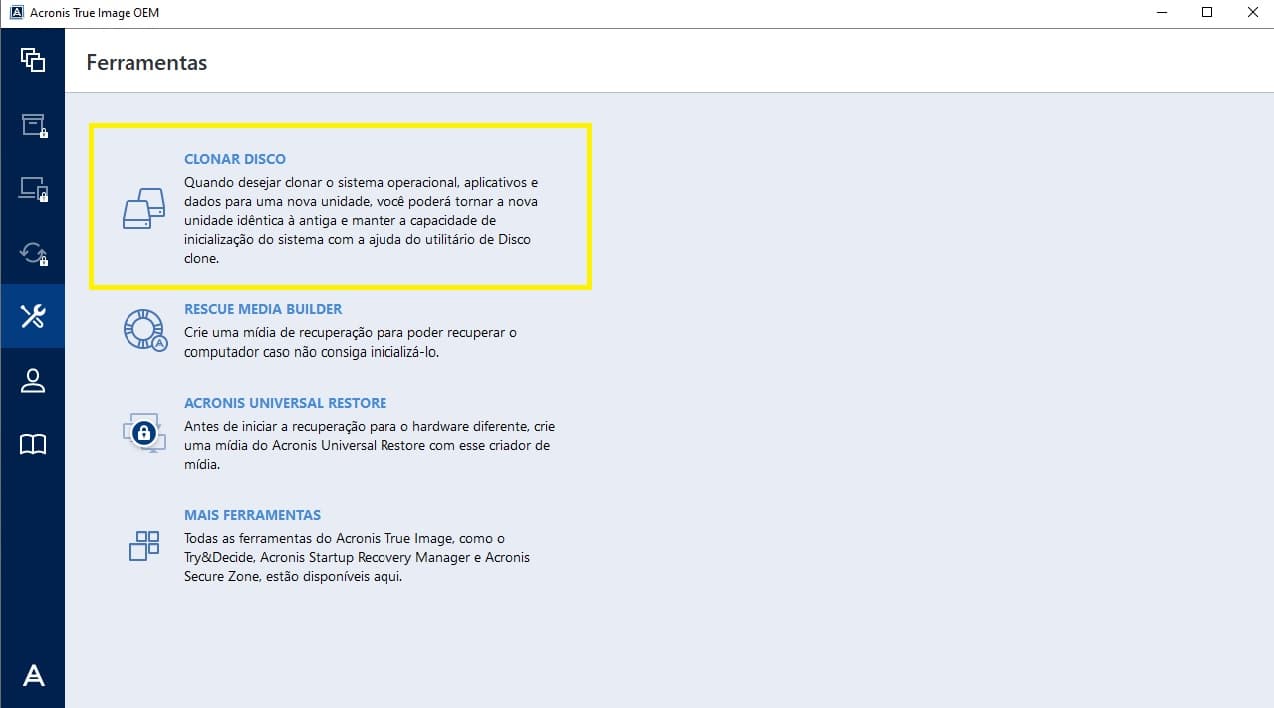
Task: Open the locked Archive section in the sidebar
Action: (33, 124)
